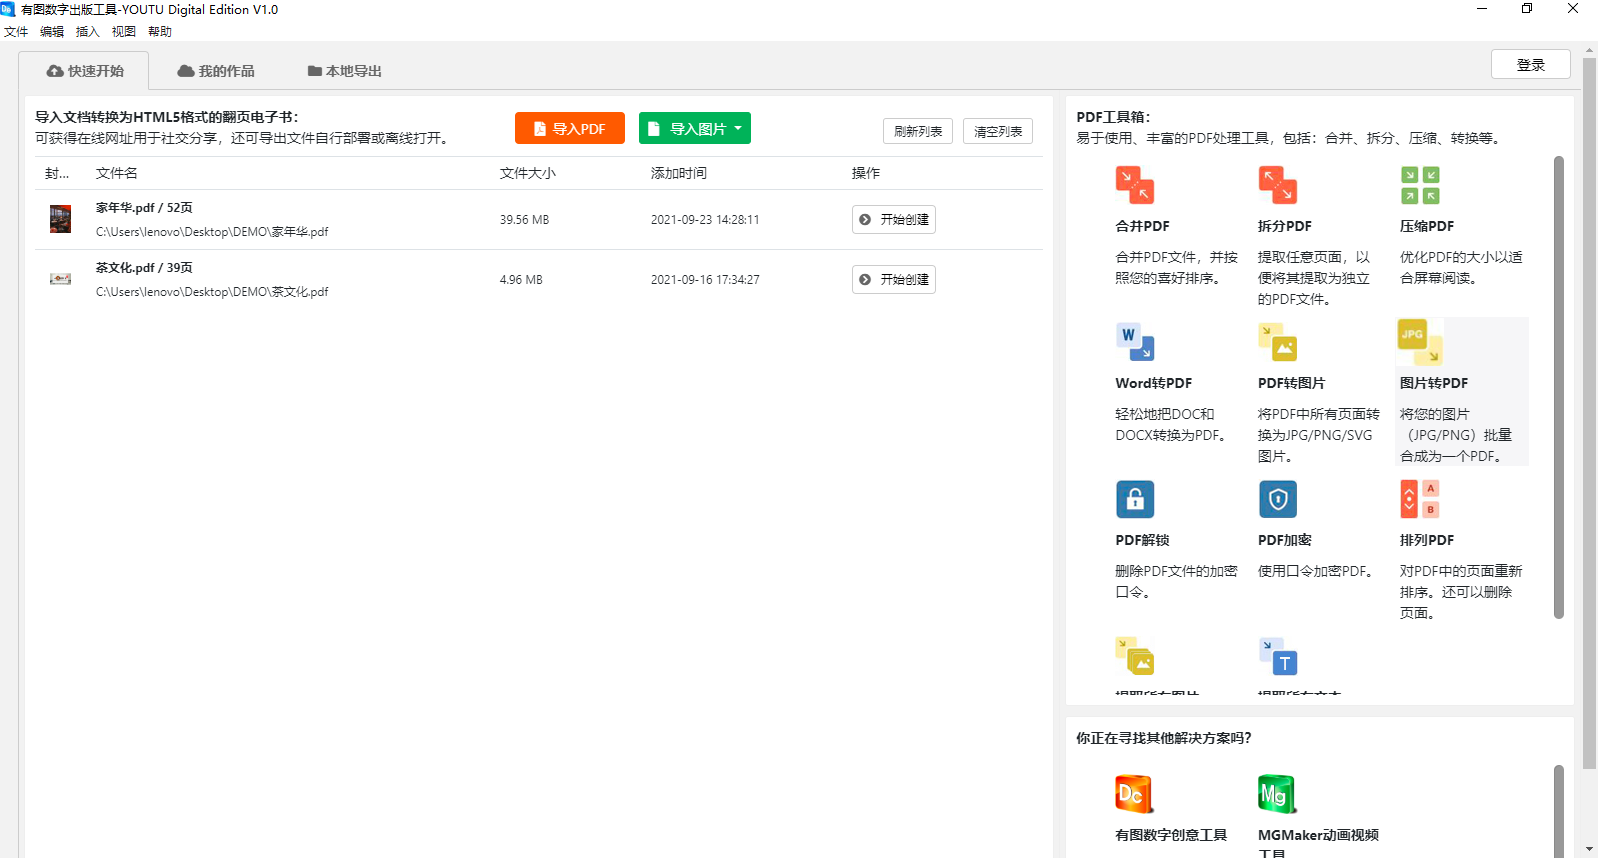Click the 排列PDF reorder pages icon
This screenshot has height=858, width=1598.
[x=1419, y=499]
